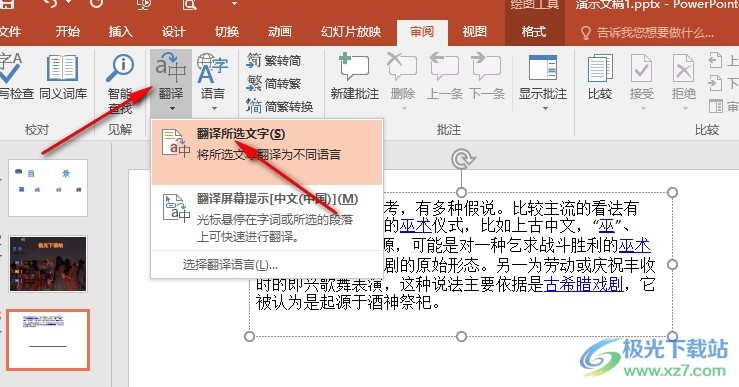Click the Accept (接受) change icon
The image size is (739, 387).
point(641,68)
